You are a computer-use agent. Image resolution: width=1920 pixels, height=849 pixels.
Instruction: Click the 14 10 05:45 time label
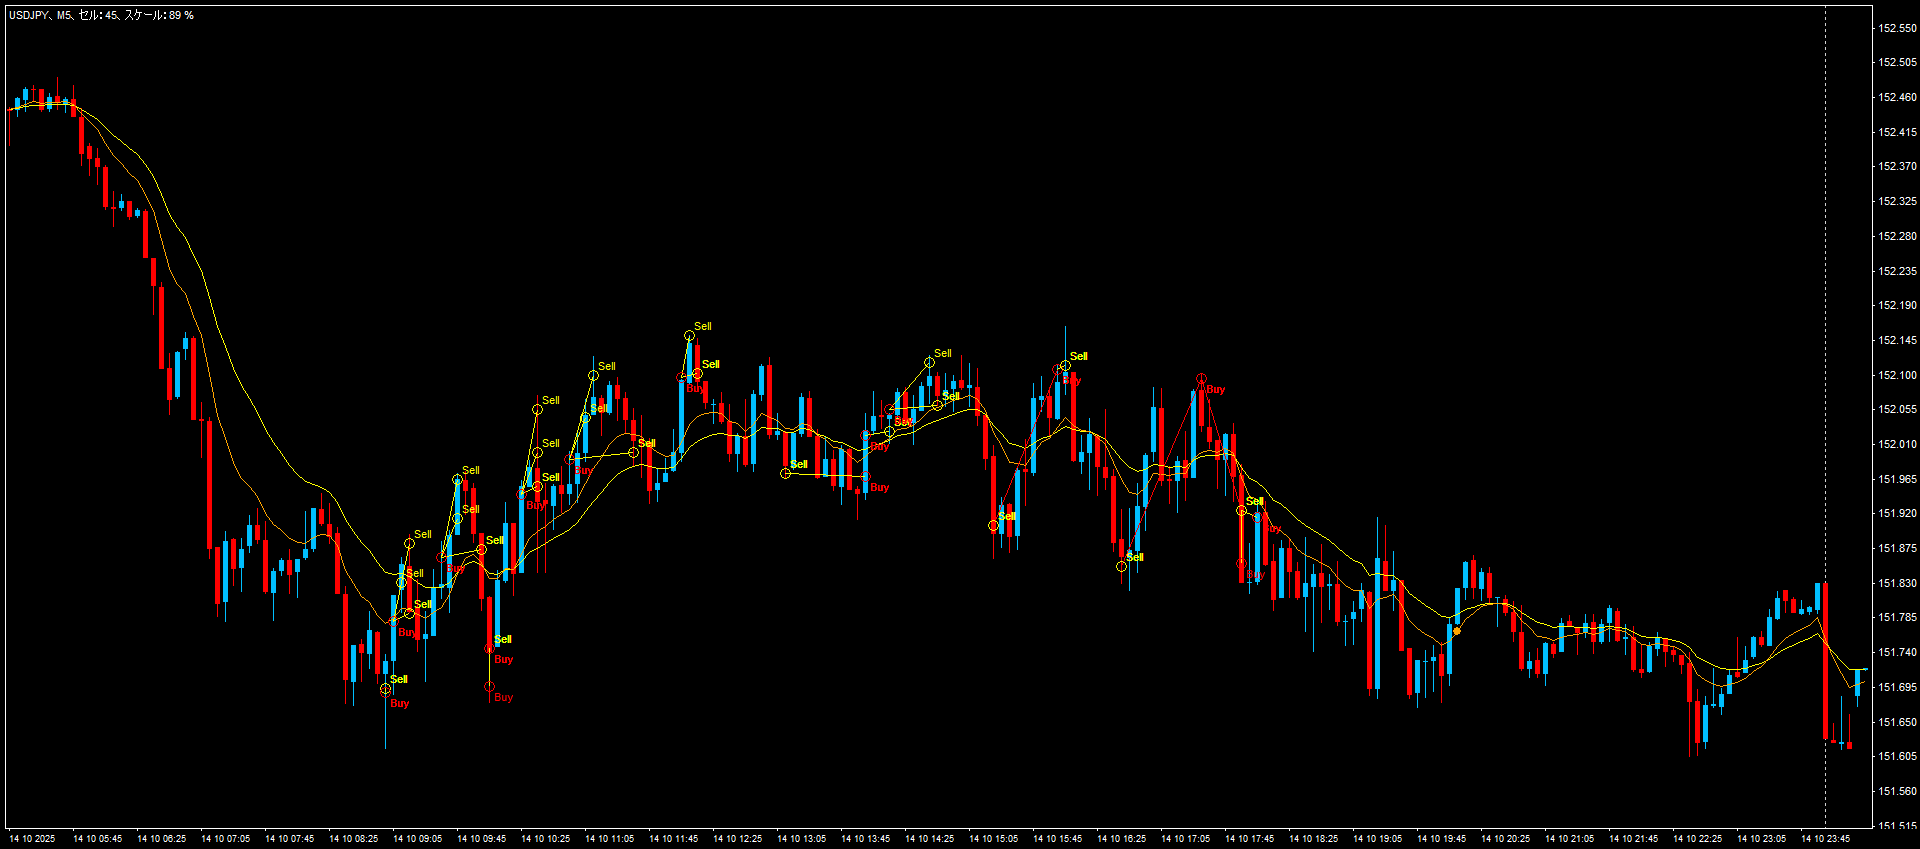97,839
